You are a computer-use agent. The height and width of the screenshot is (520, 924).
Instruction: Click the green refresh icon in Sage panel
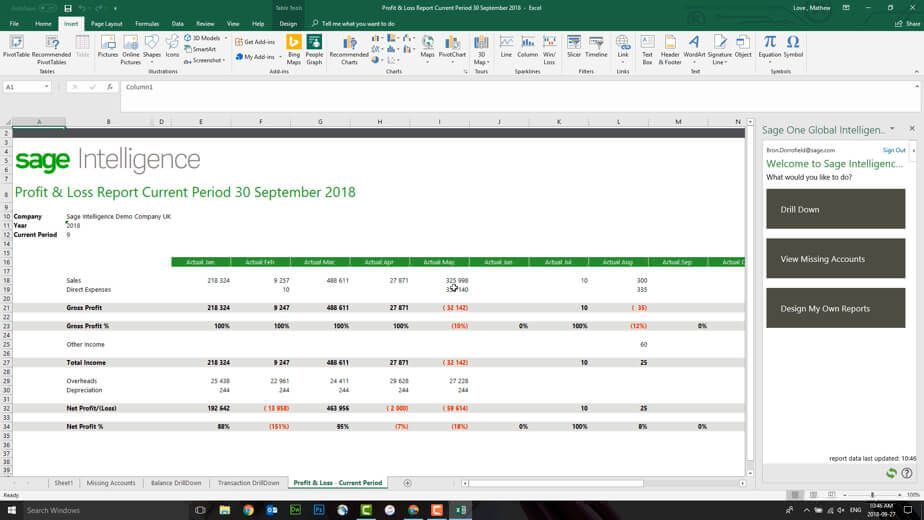891,473
